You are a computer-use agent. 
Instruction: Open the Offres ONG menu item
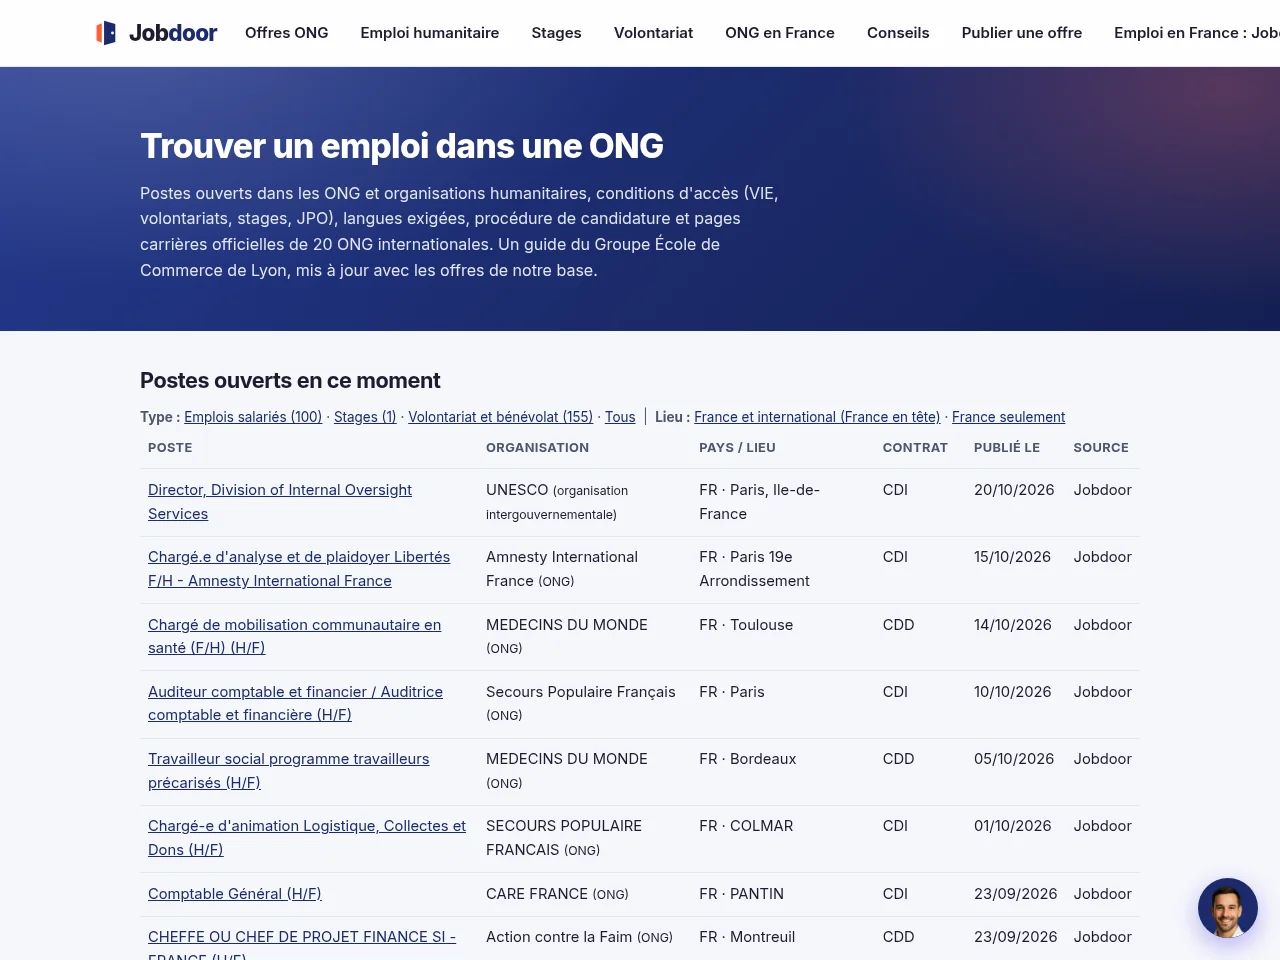point(287,33)
